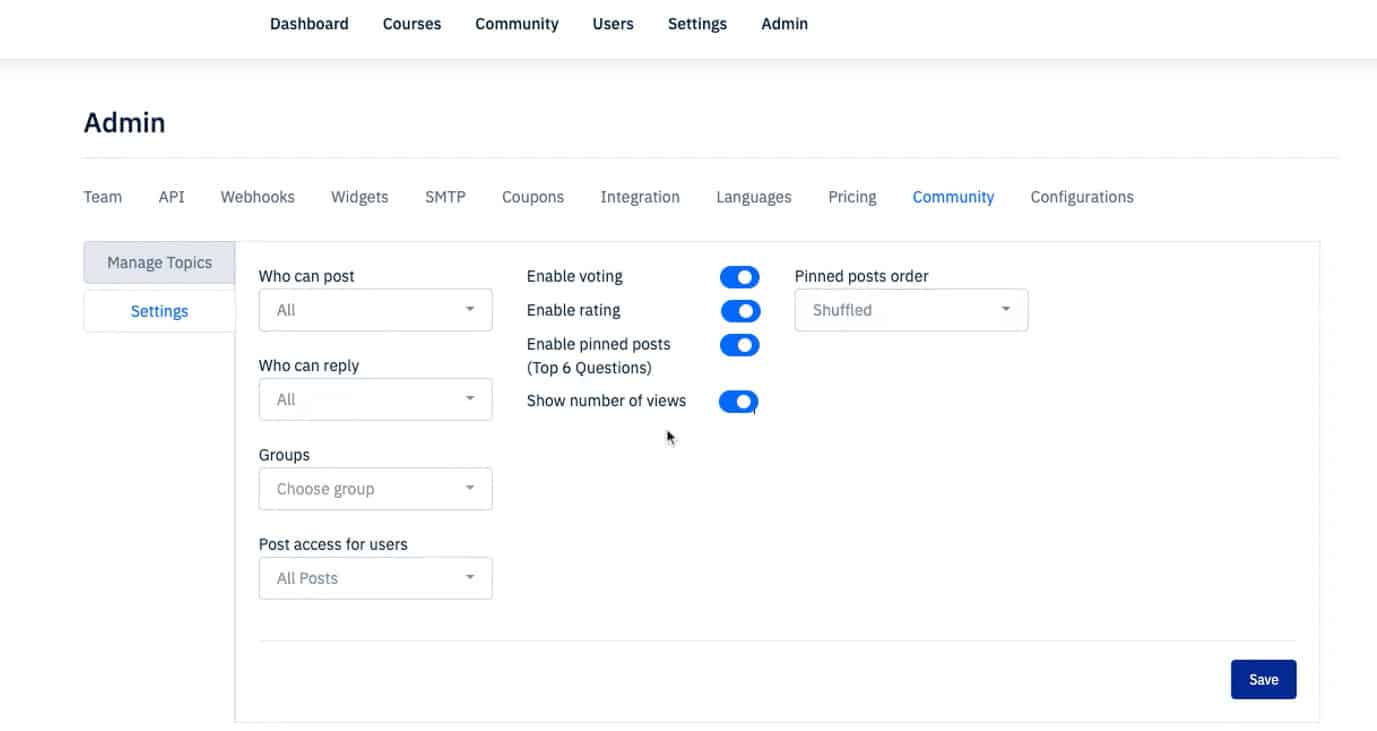Expand the Pinned posts order dropdown
The width and height of the screenshot is (1377, 731).
911,310
